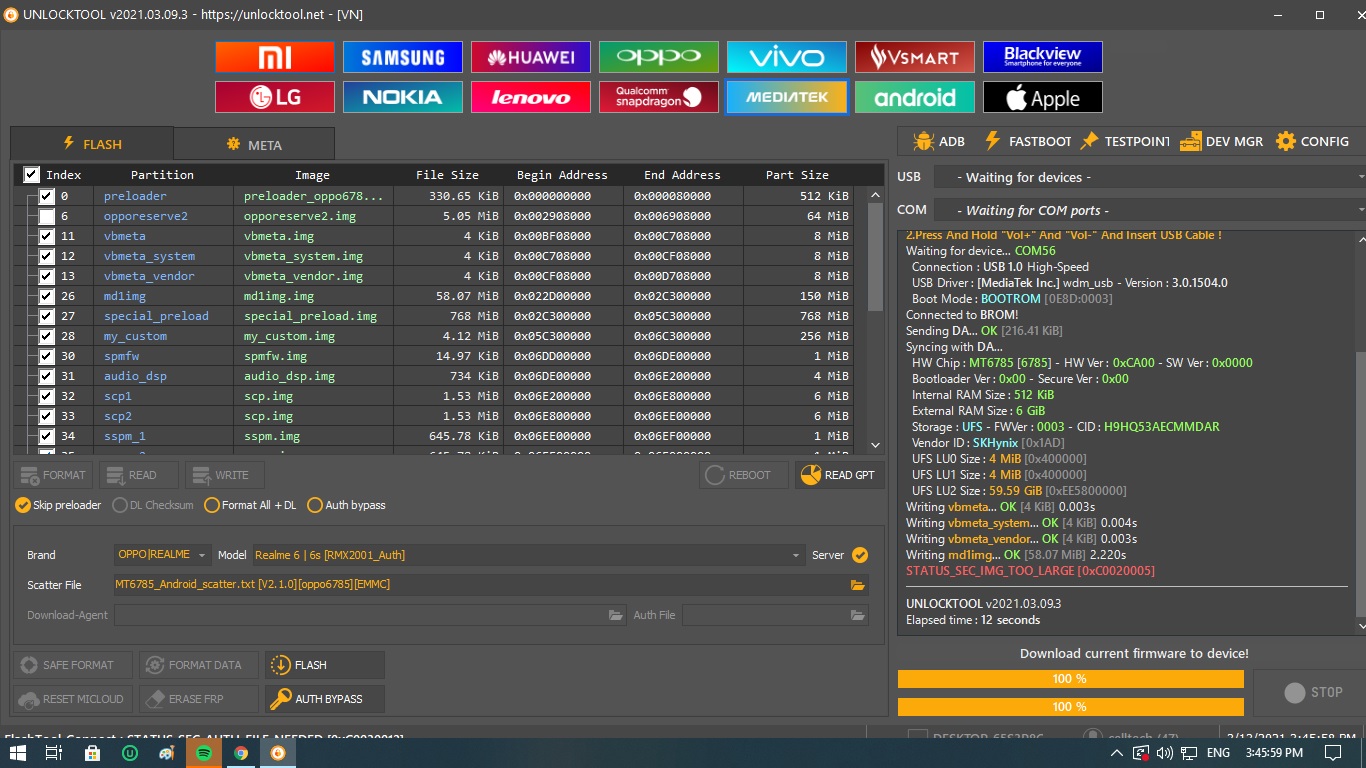Open the ADB tools panel
The image size is (1366, 768).
click(939, 142)
